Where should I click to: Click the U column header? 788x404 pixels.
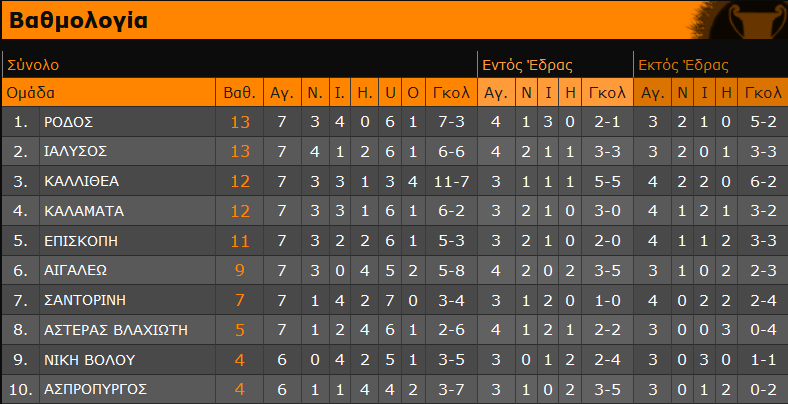click(x=390, y=93)
